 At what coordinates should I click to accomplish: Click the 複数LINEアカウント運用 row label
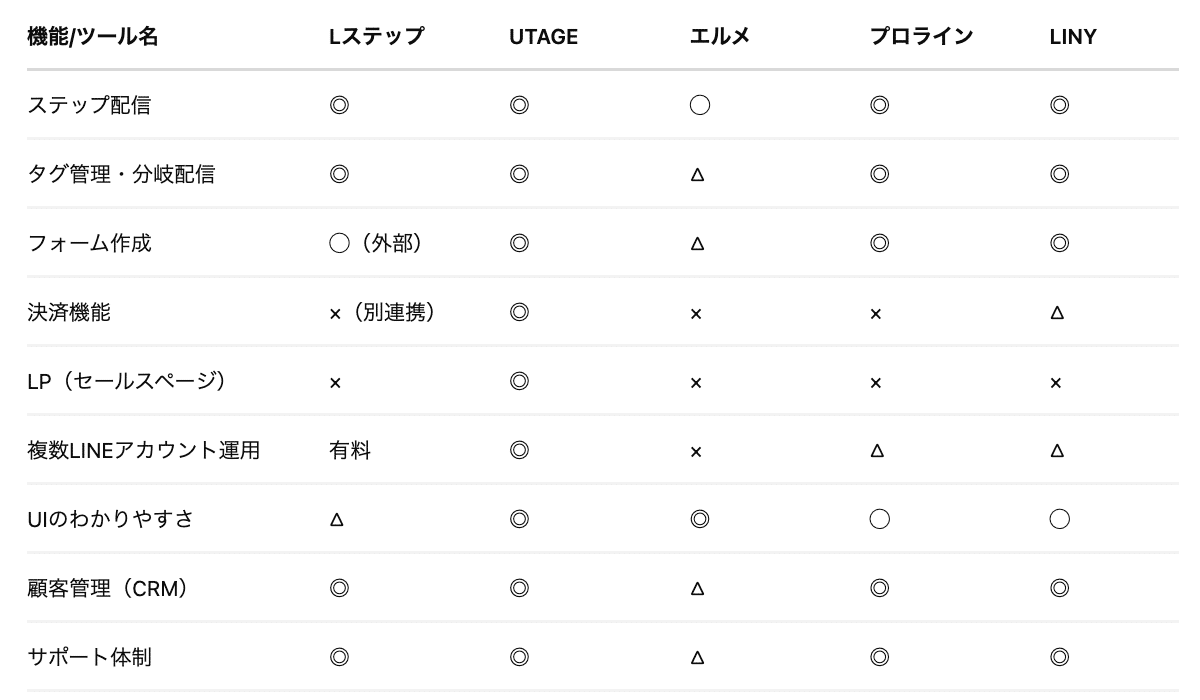[143, 450]
